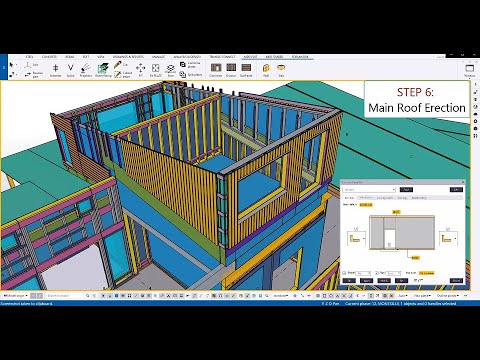Insert a Common wall panel
Screen dimensions: 480x360
(216, 68)
